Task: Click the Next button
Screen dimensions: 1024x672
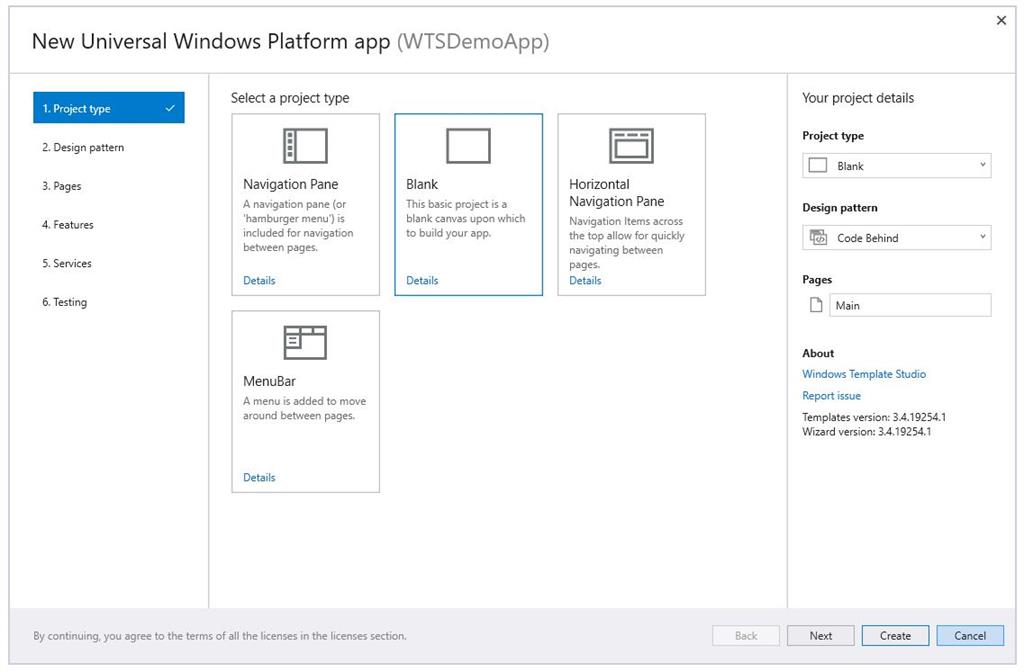Action: point(820,635)
